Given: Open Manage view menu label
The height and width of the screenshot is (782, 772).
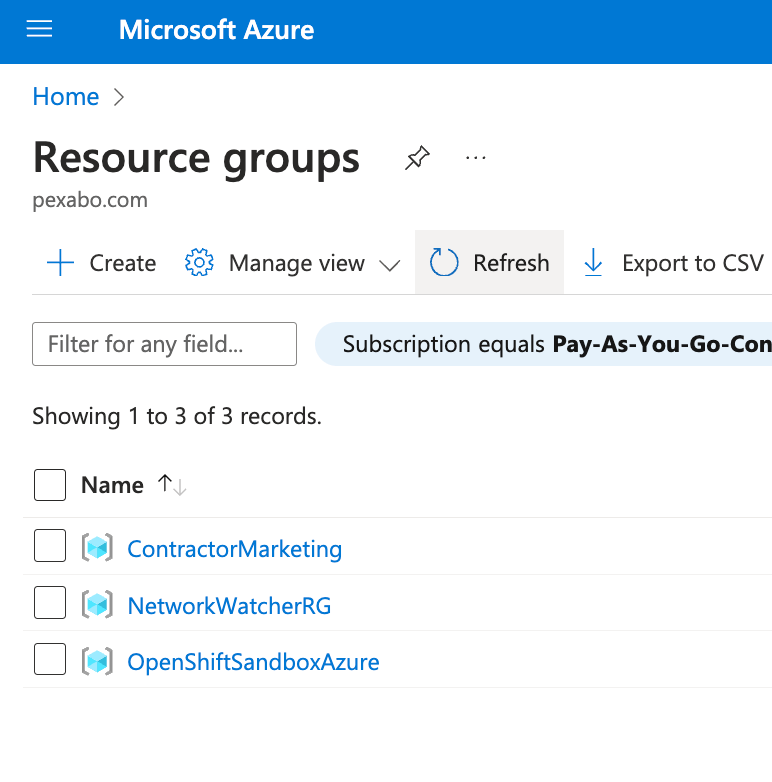Looking at the screenshot, I should pos(297,263).
